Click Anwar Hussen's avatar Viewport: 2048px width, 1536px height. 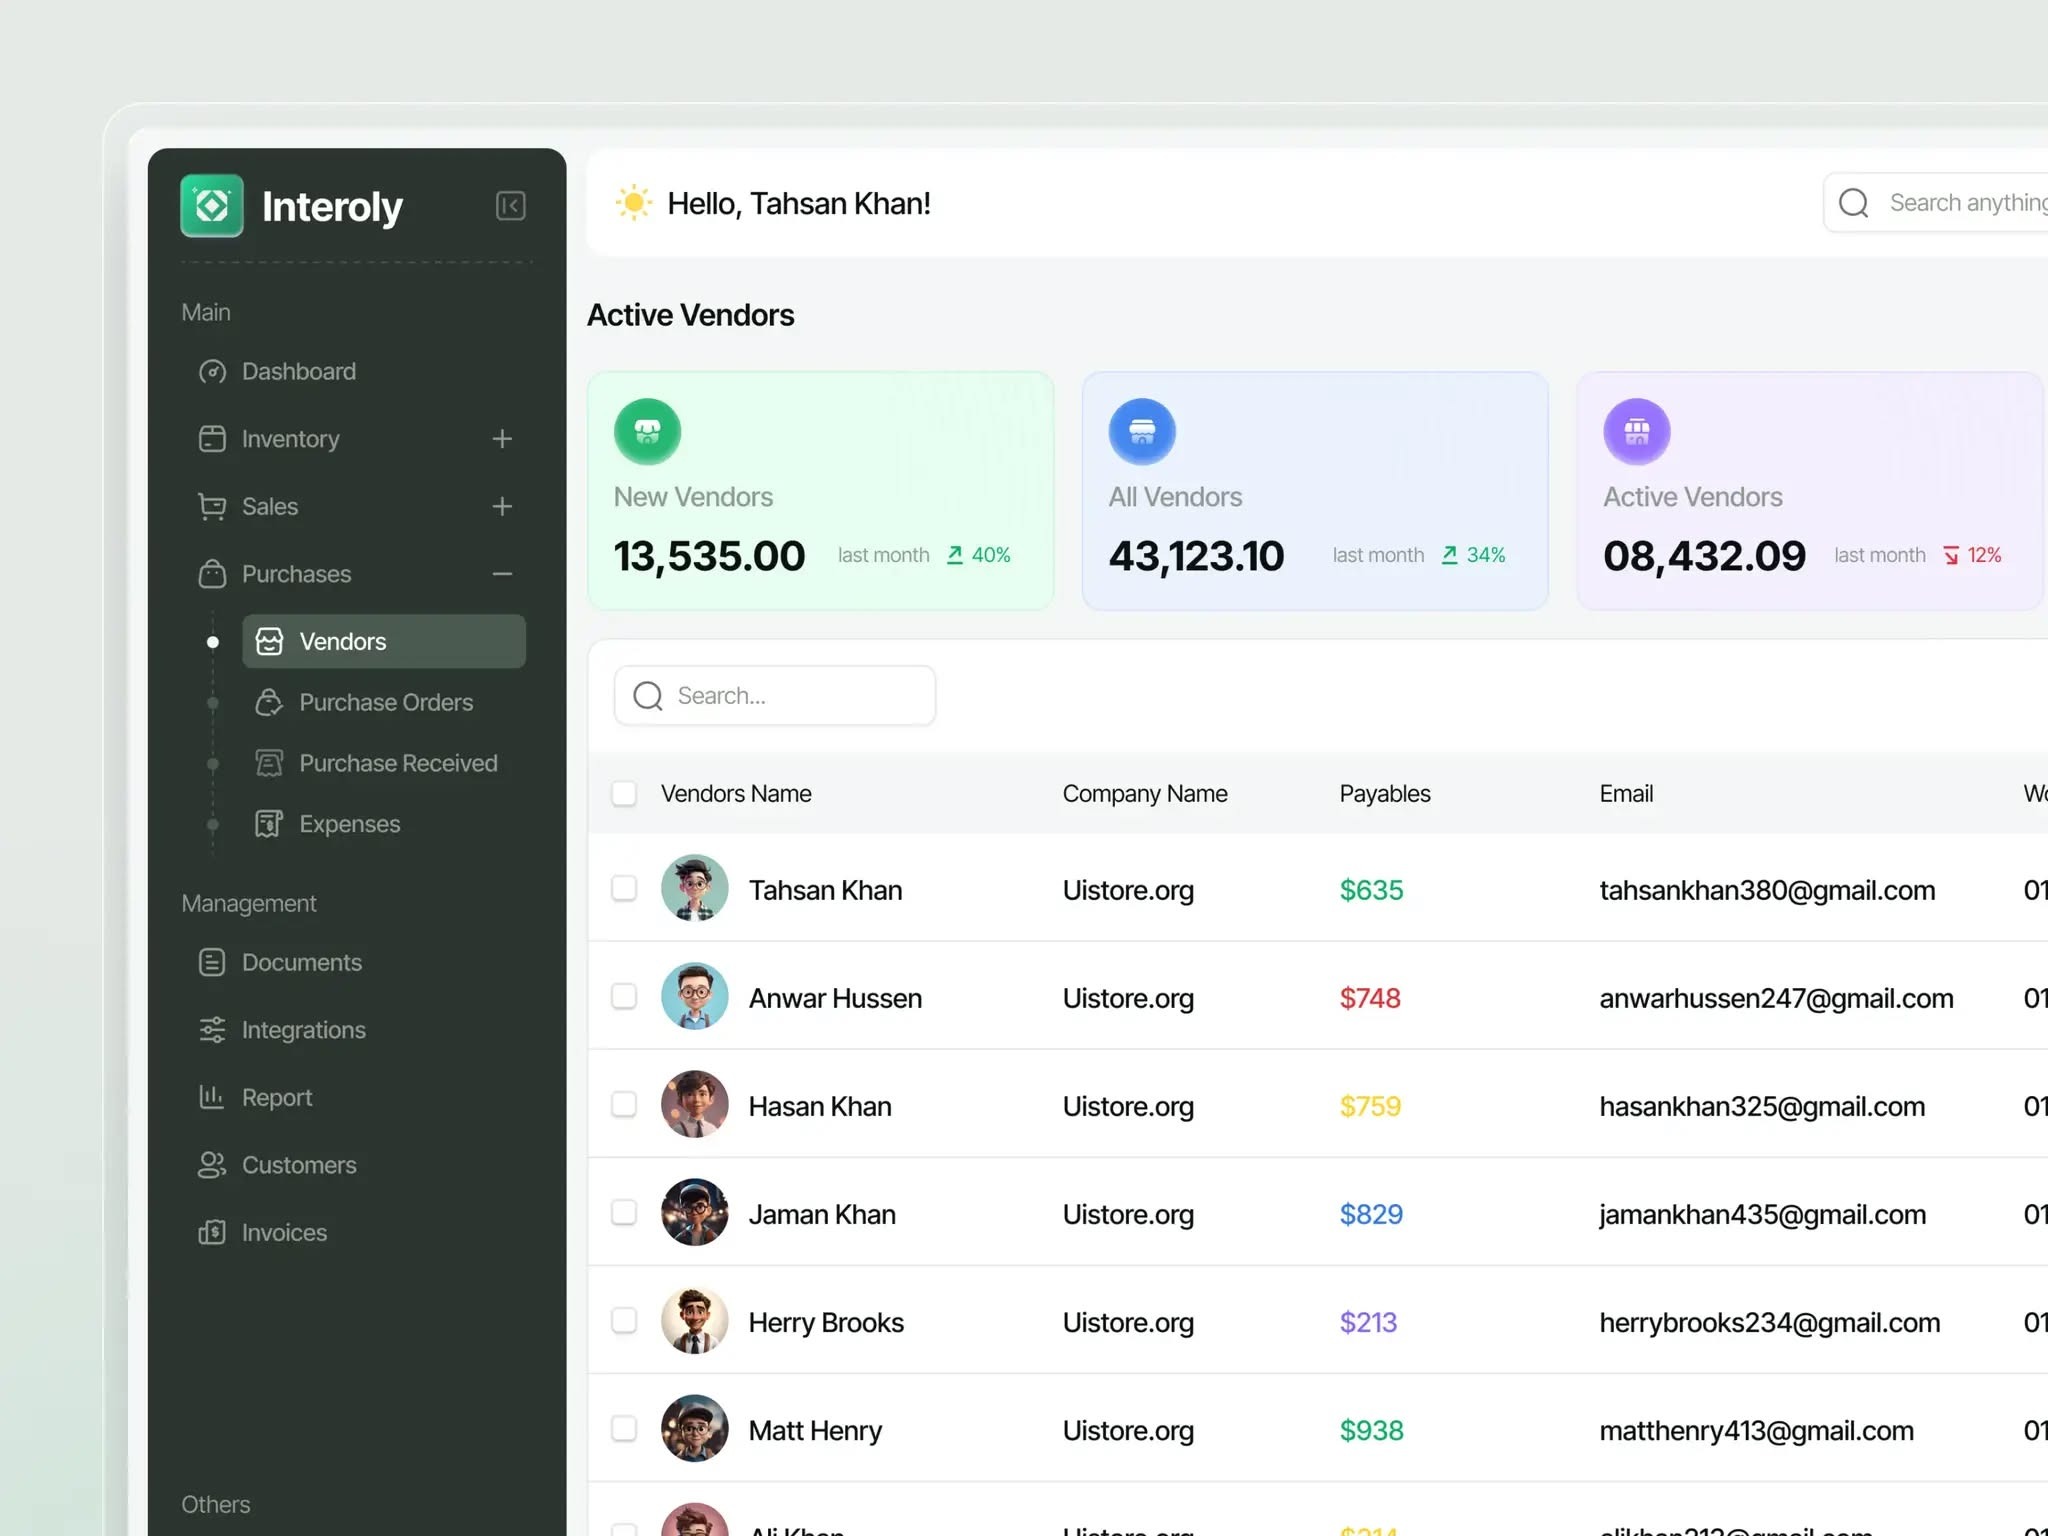click(695, 996)
